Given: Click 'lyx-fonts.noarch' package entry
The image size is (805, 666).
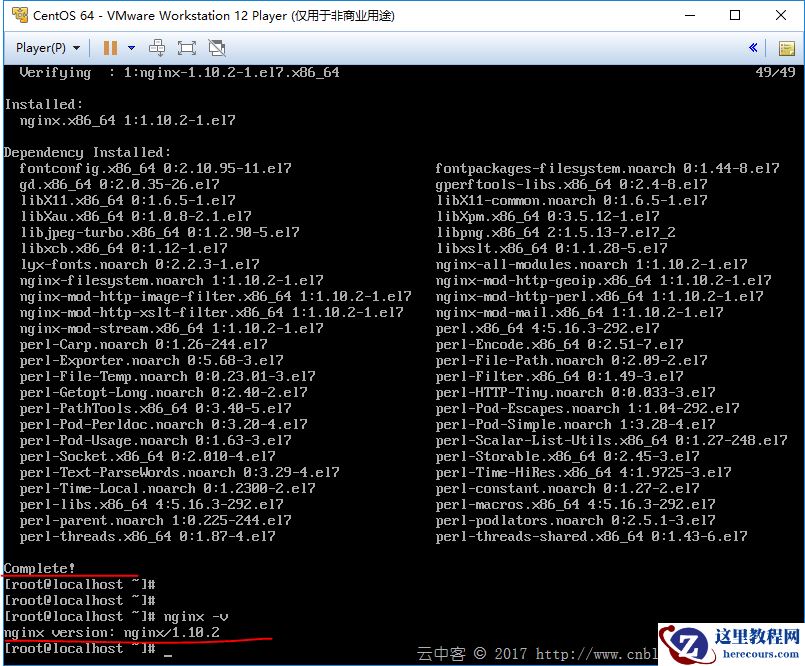Looking at the screenshot, I should [139, 264].
